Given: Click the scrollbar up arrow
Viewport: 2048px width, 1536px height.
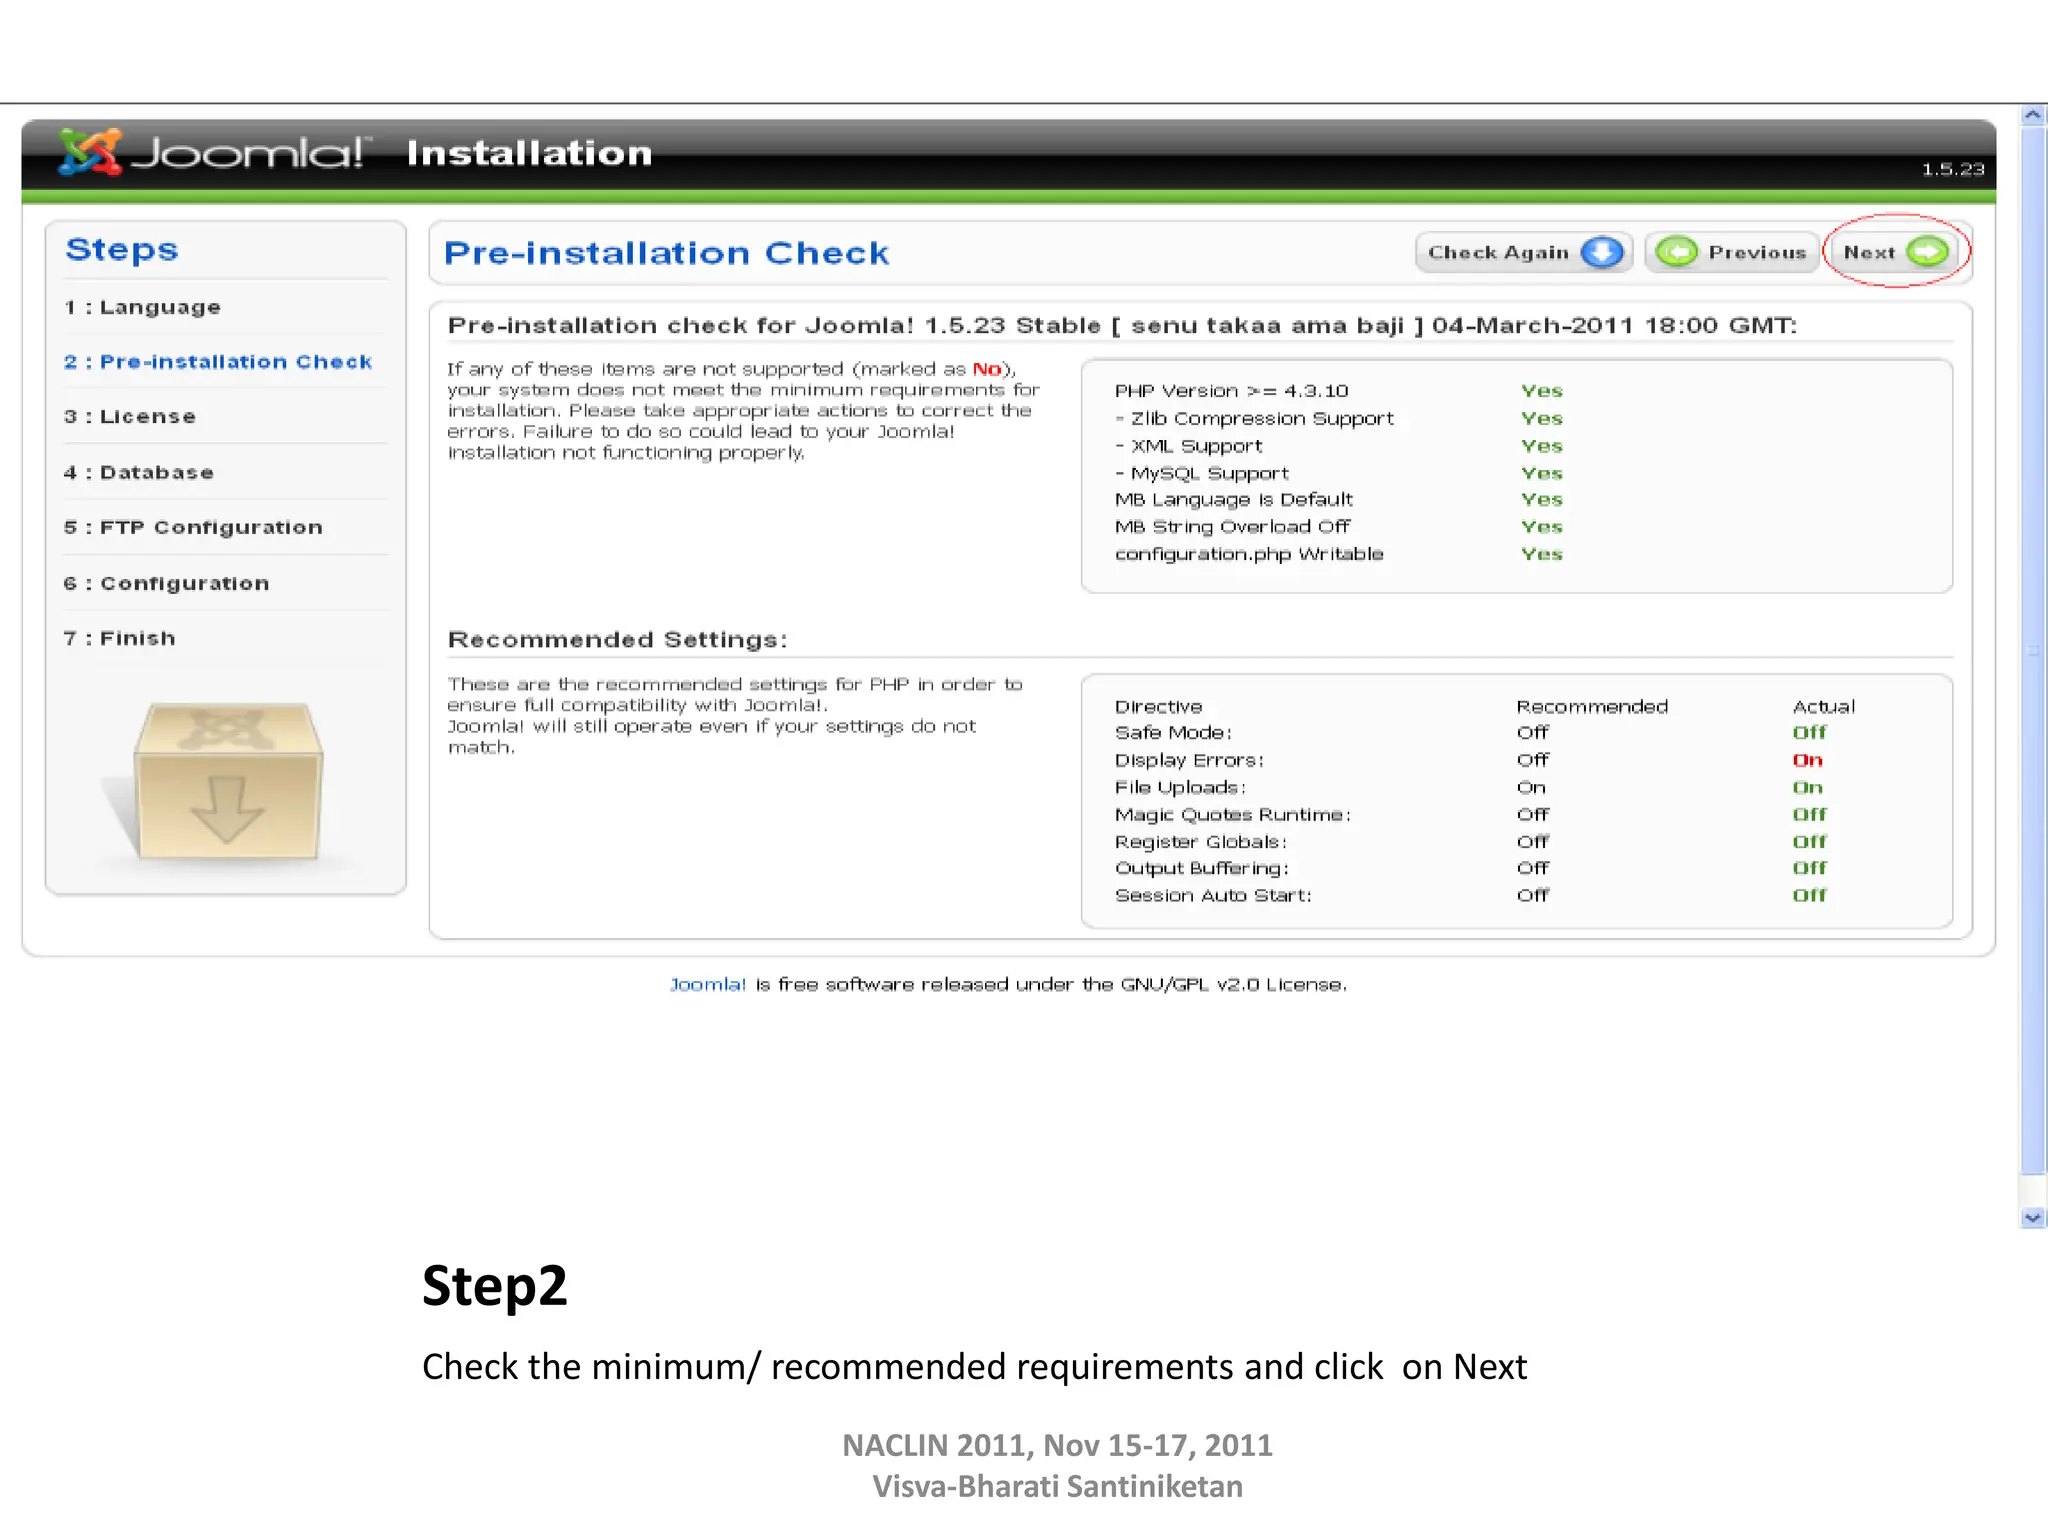Looking at the screenshot, I should [x=2032, y=116].
